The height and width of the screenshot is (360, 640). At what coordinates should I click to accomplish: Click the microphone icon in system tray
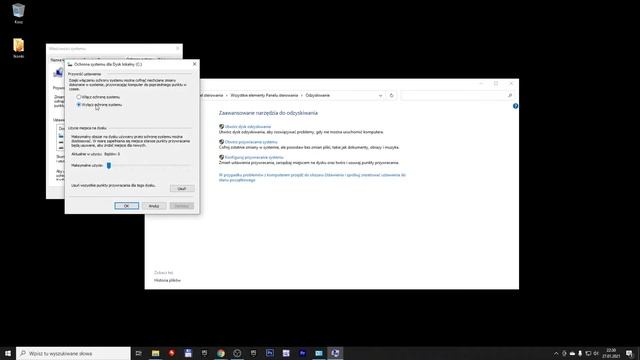coord(580,353)
